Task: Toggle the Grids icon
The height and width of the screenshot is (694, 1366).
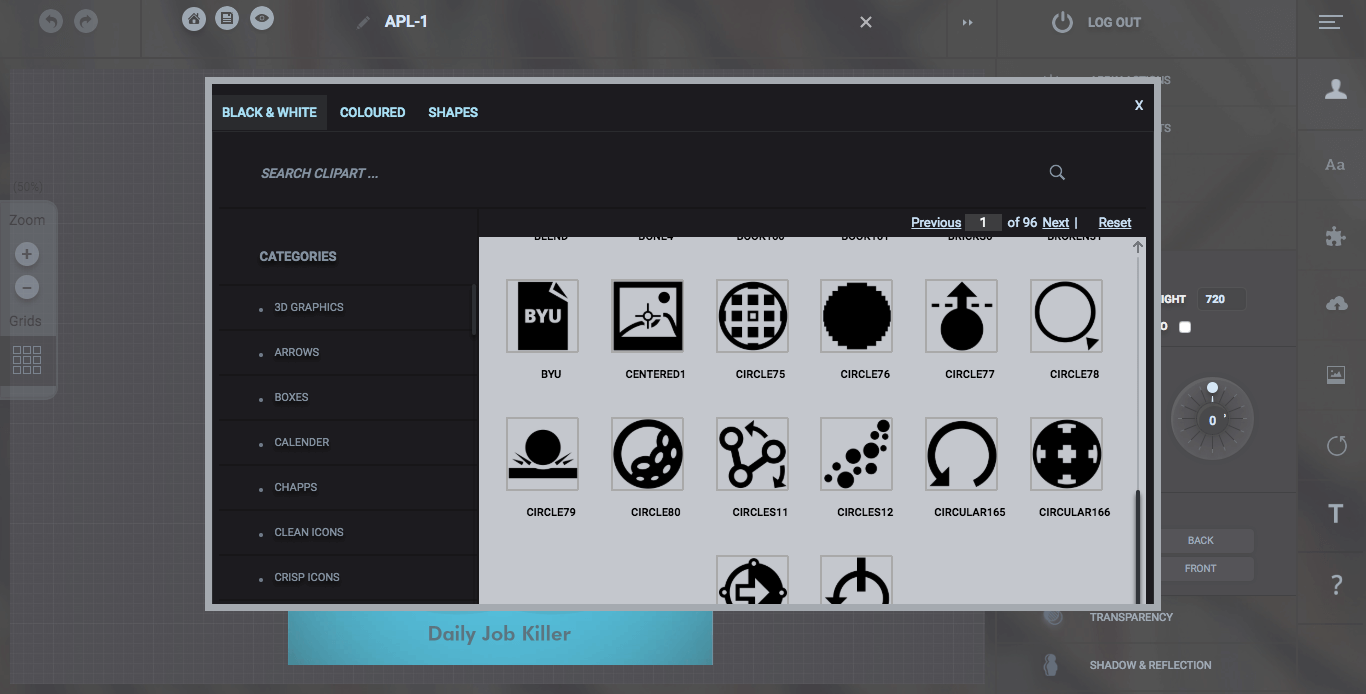Action: 27,360
